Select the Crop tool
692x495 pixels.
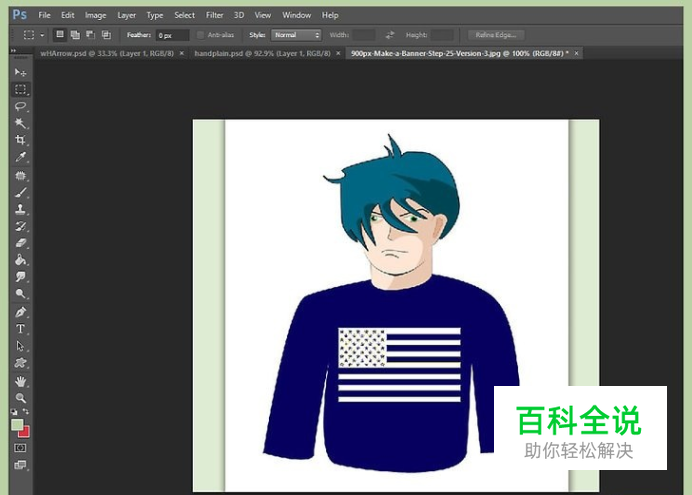[20, 140]
